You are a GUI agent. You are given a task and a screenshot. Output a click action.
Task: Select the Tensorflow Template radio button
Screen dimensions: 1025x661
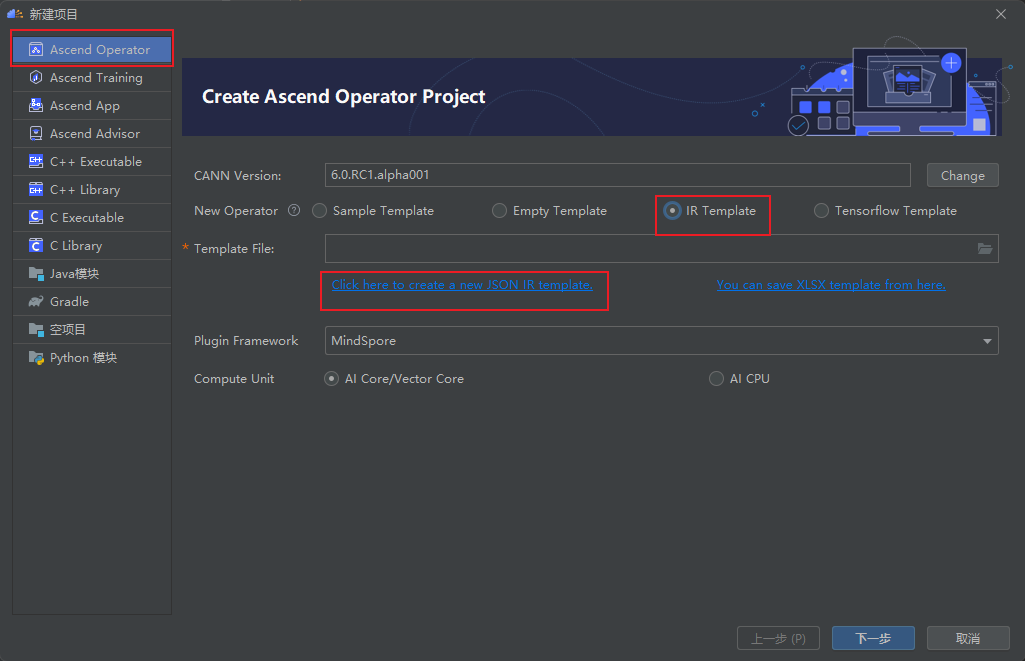tap(821, 211)
